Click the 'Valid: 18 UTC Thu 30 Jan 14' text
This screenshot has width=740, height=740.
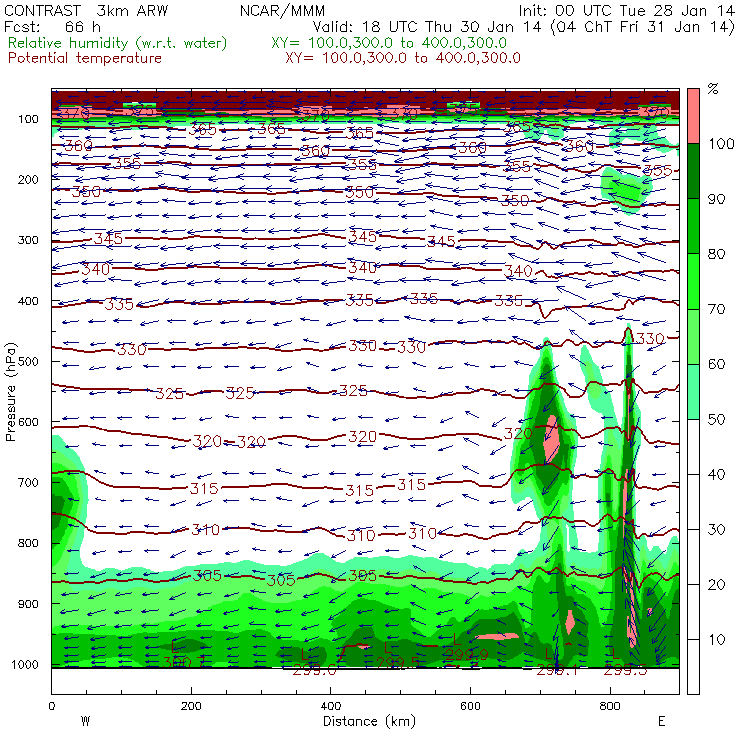coord(427,26)
